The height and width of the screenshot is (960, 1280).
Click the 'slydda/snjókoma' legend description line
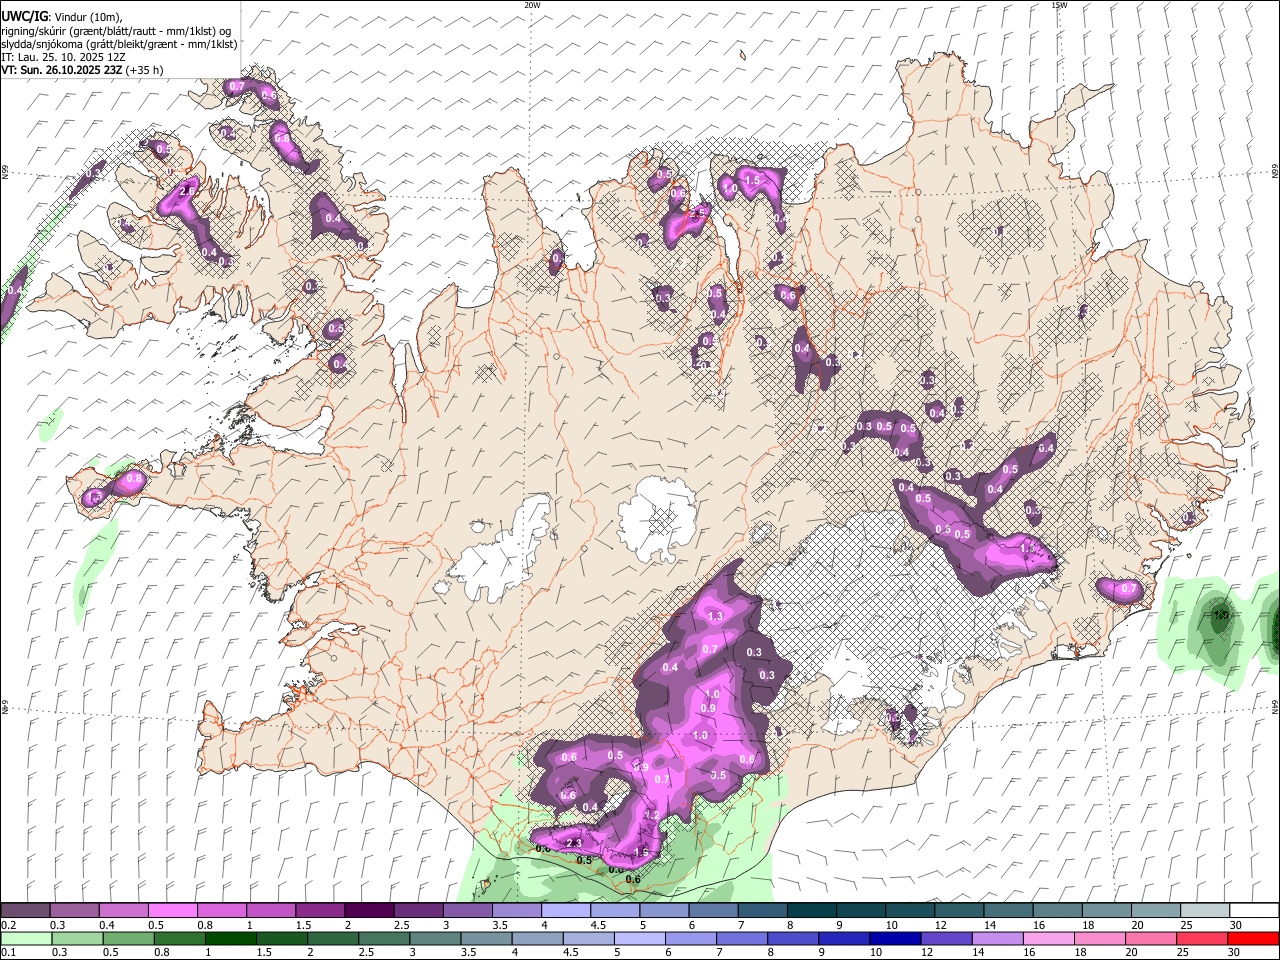119,44
